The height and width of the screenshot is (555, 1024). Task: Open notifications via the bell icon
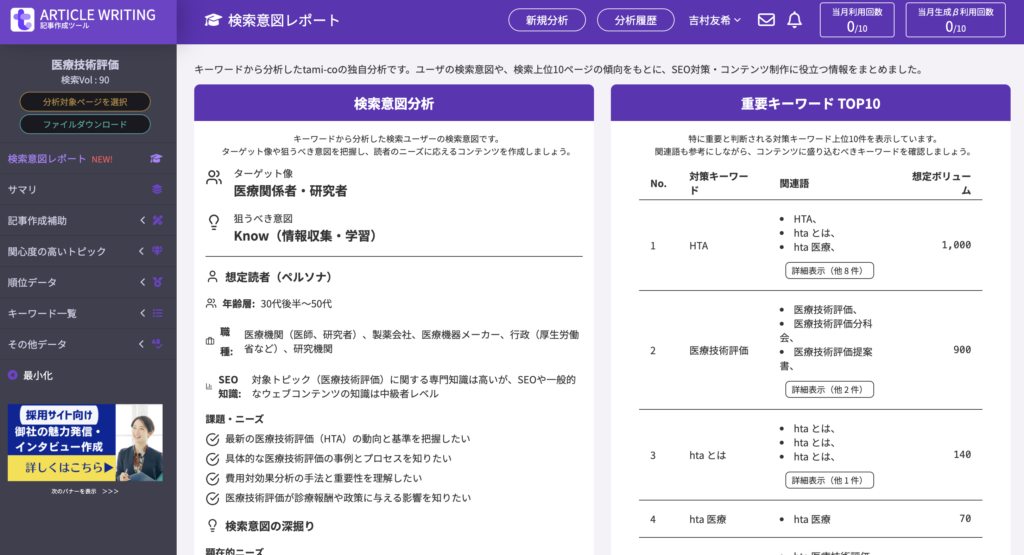795,20
